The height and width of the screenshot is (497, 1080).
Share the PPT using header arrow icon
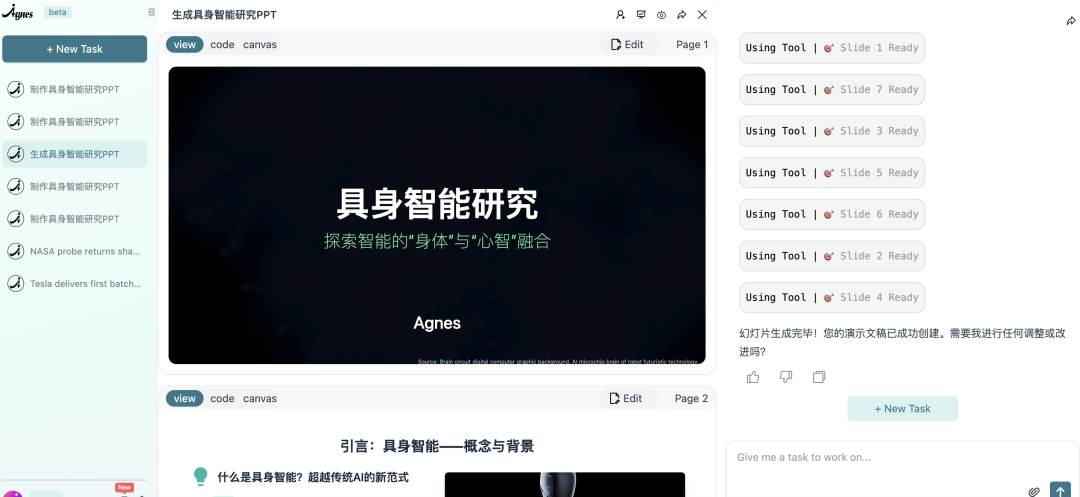point(682,14)
